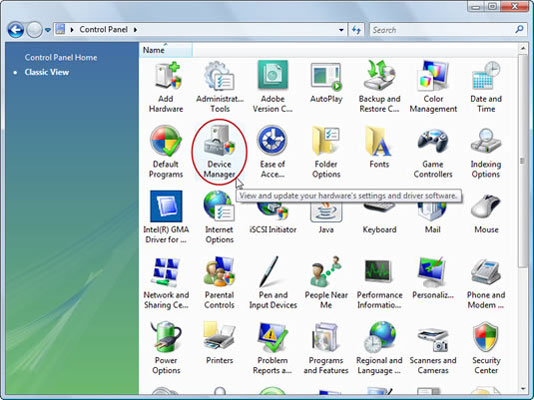The height and width of the screenshot is (400, 534).
Task: Open Programs and Features
Action: 326,348
